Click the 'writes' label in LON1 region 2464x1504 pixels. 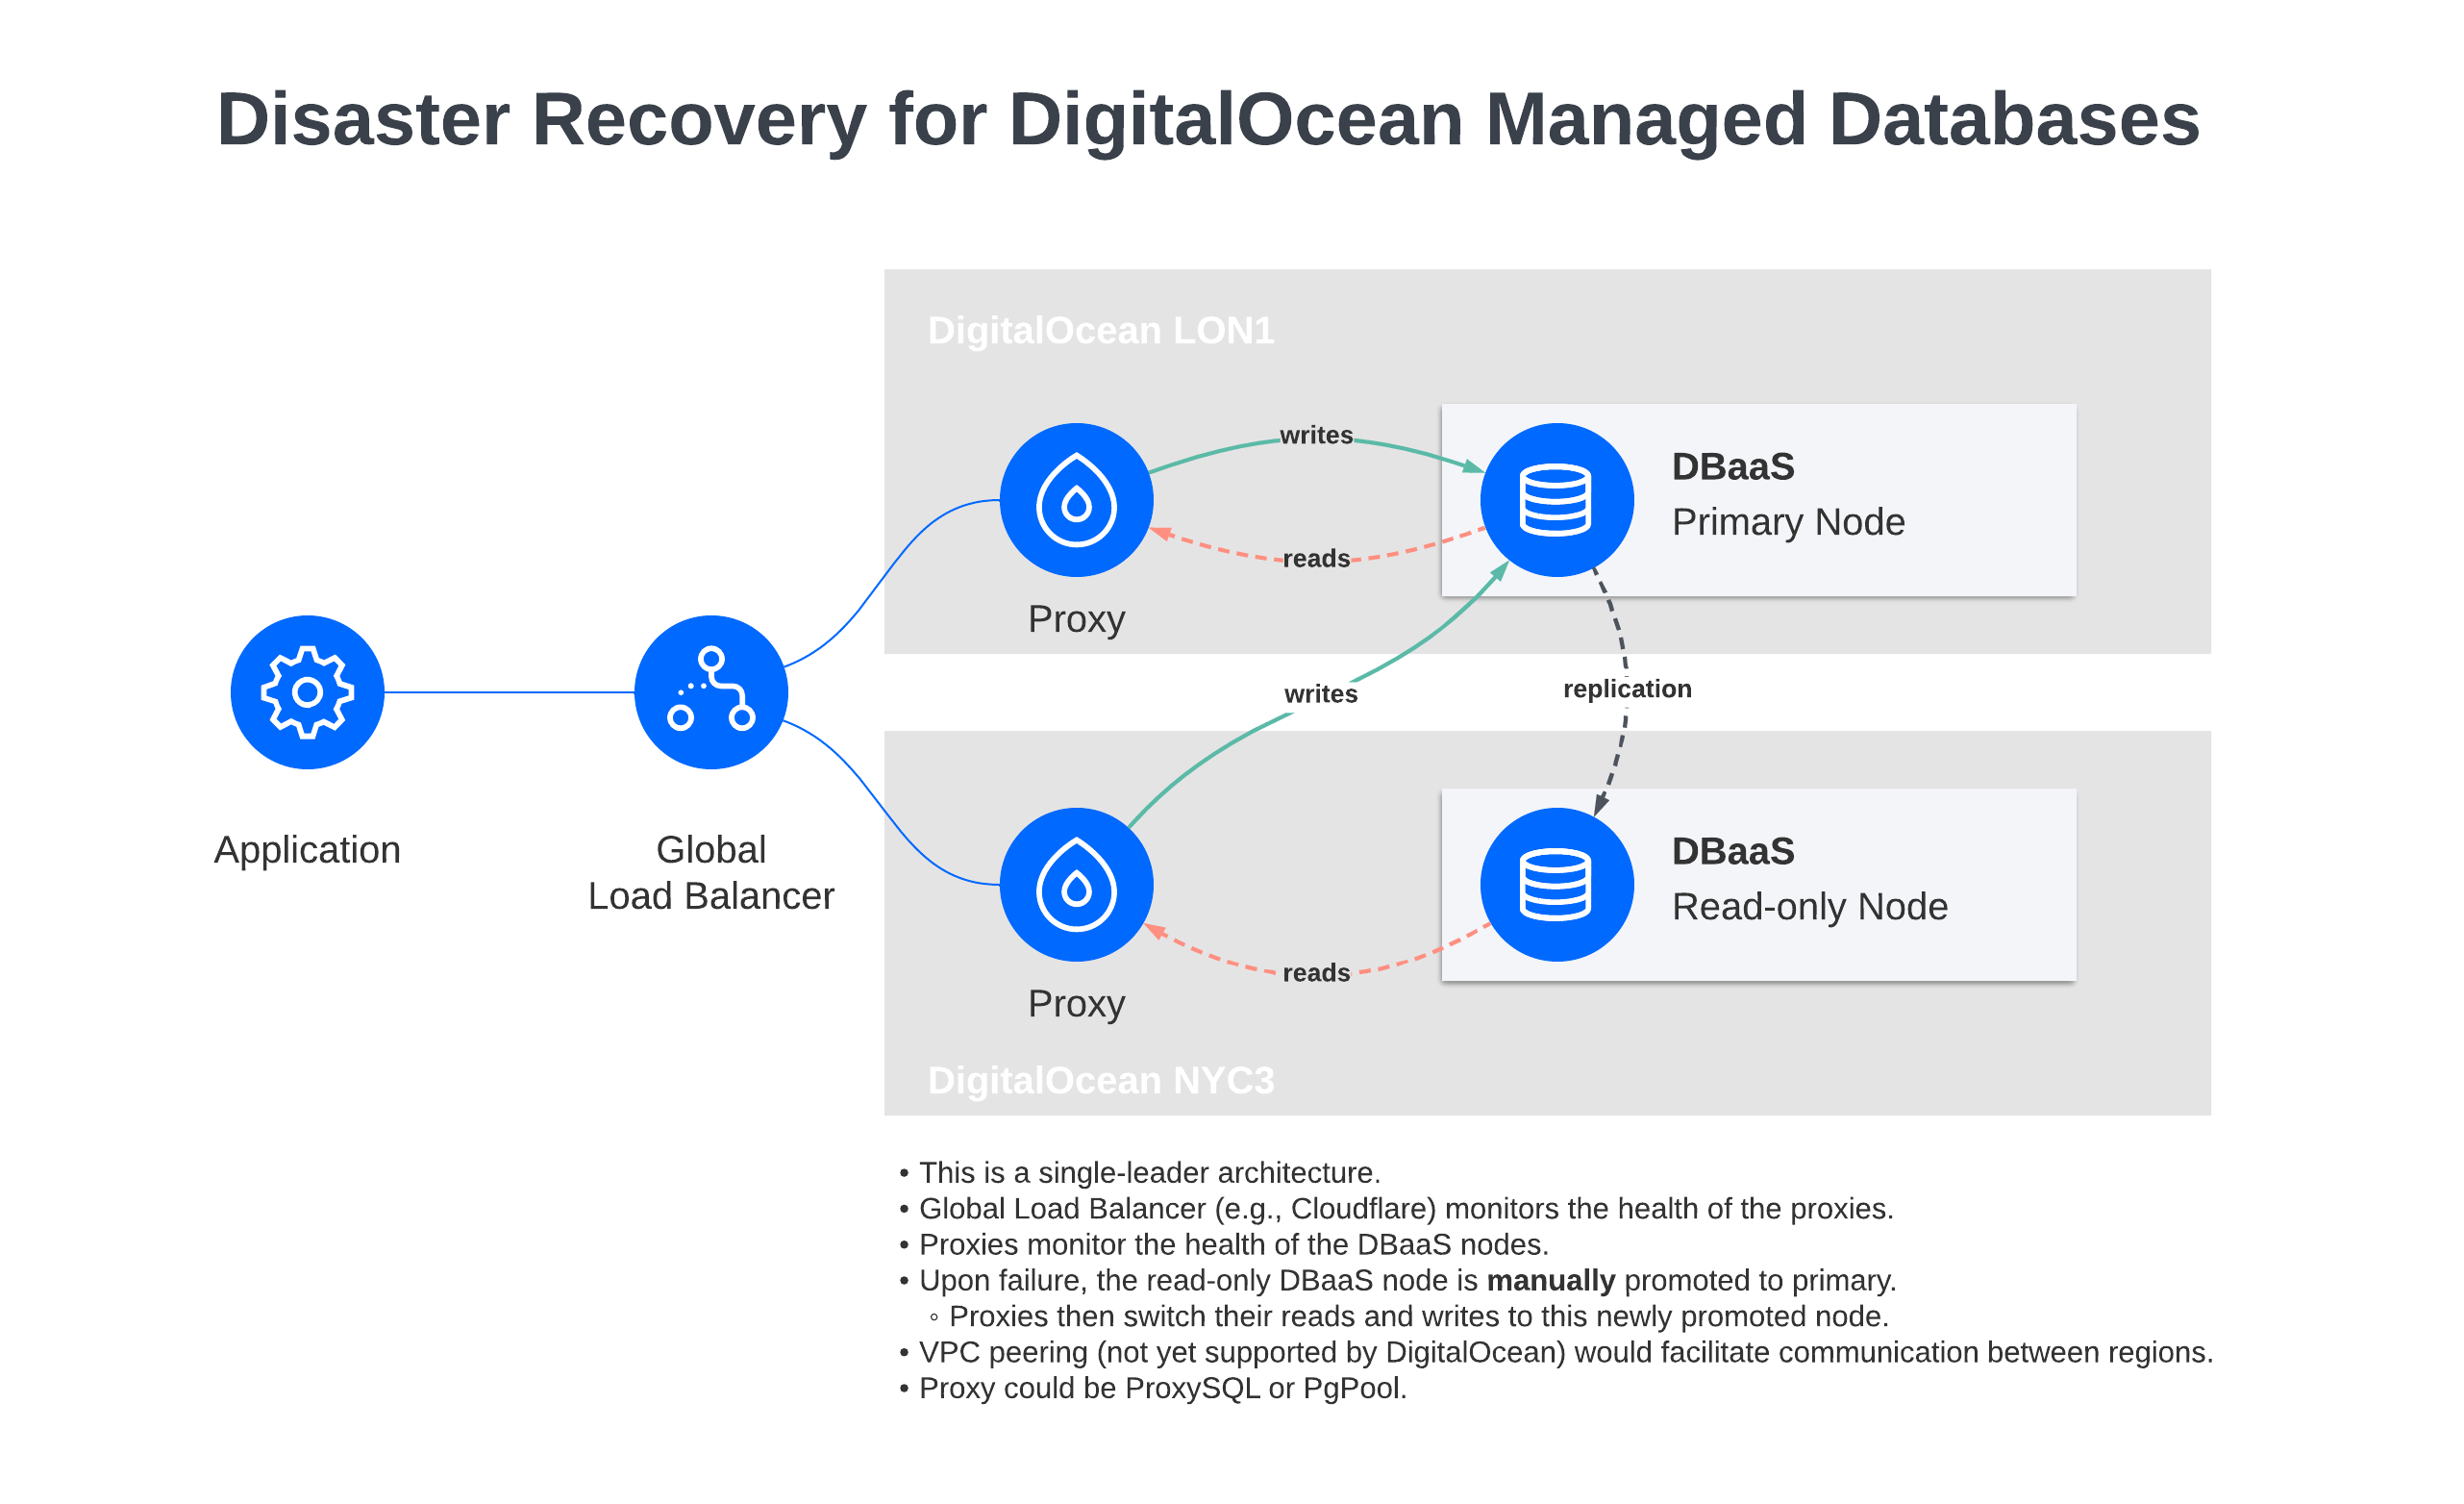[x=1316, y=435]
